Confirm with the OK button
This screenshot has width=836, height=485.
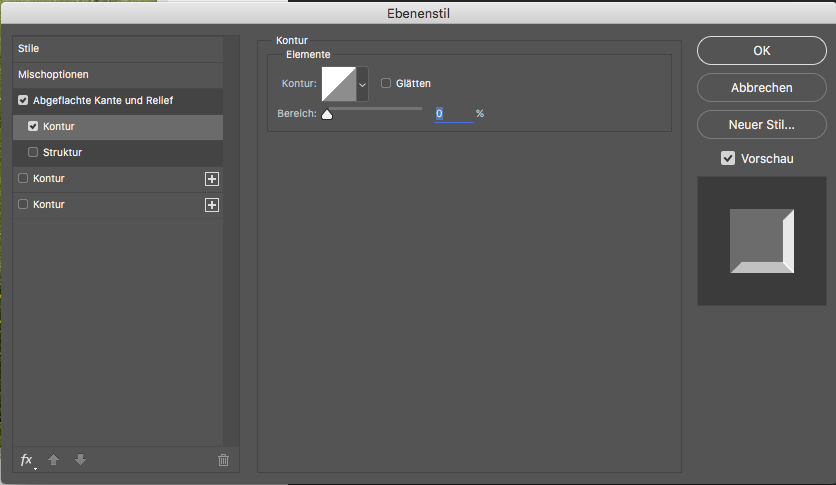[761, 51]
